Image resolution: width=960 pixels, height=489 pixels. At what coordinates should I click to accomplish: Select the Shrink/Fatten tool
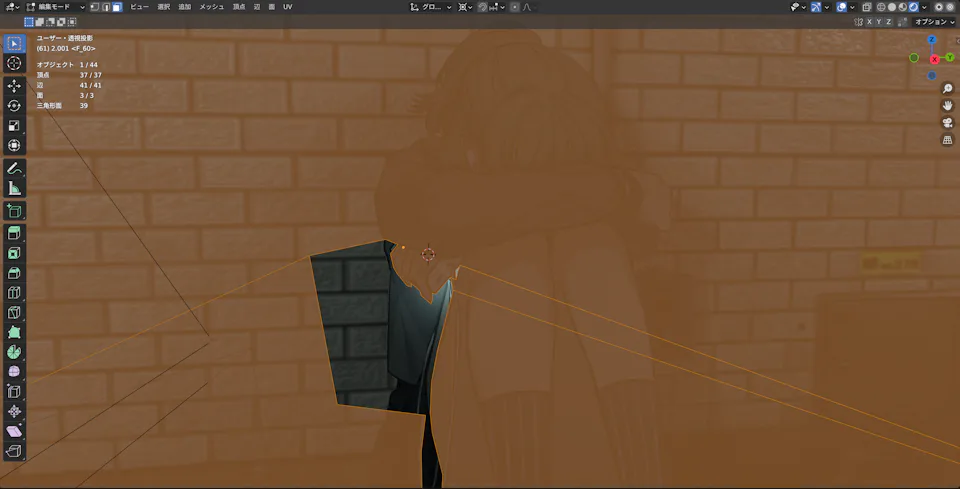pyautogui.click(x=14, y=411)
